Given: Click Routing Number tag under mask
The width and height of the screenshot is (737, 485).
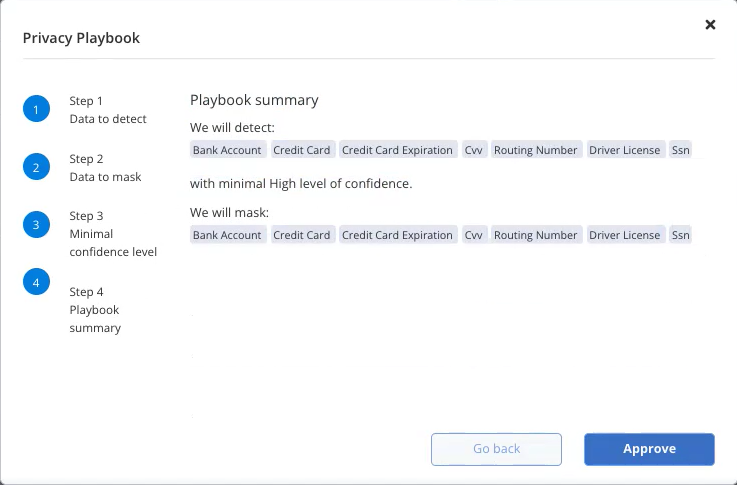Looking at the screenshot, I should point(536,235).
